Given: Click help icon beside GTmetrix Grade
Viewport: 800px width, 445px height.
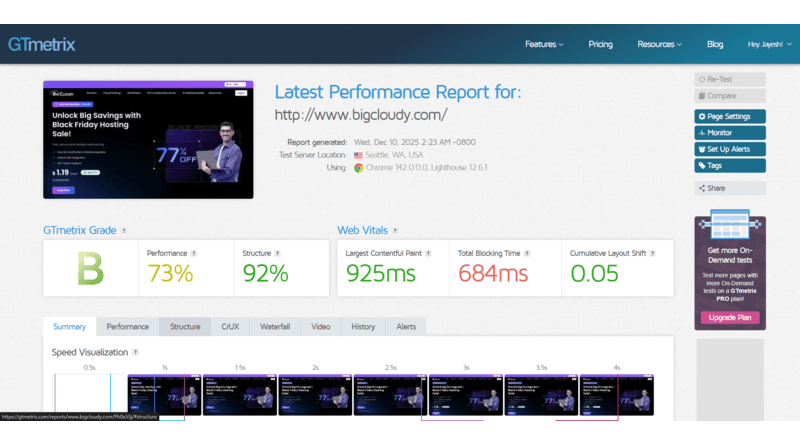Looking at the screenshot, I should coord(124,230).
